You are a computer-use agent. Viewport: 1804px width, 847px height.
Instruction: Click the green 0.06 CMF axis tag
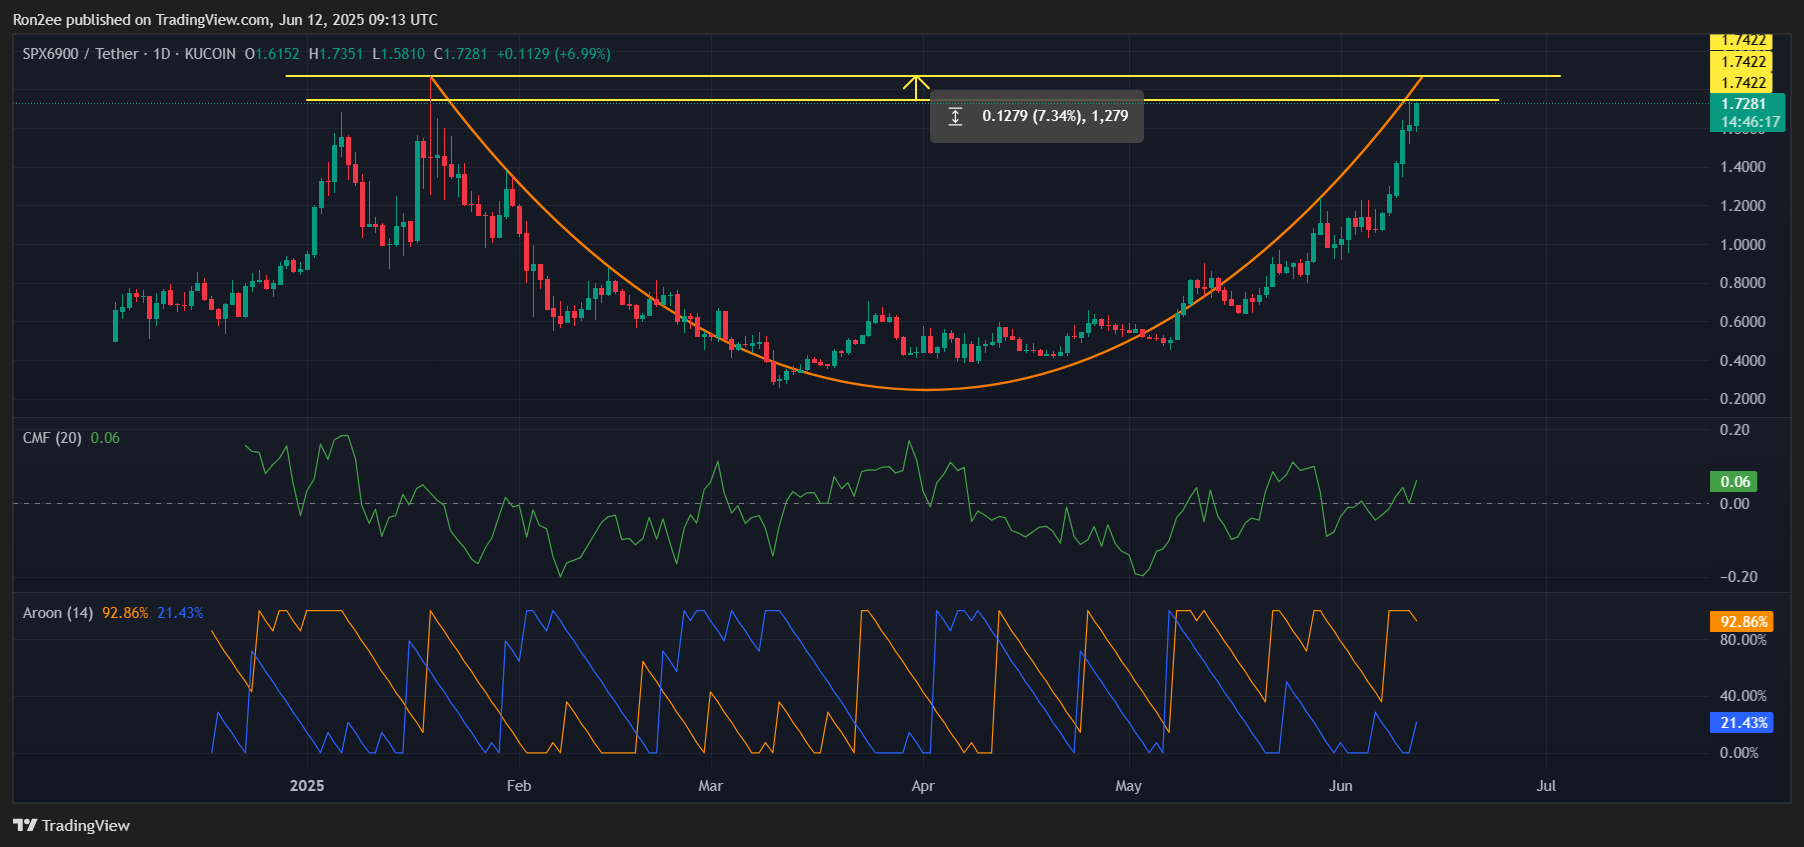point(1734,482)
